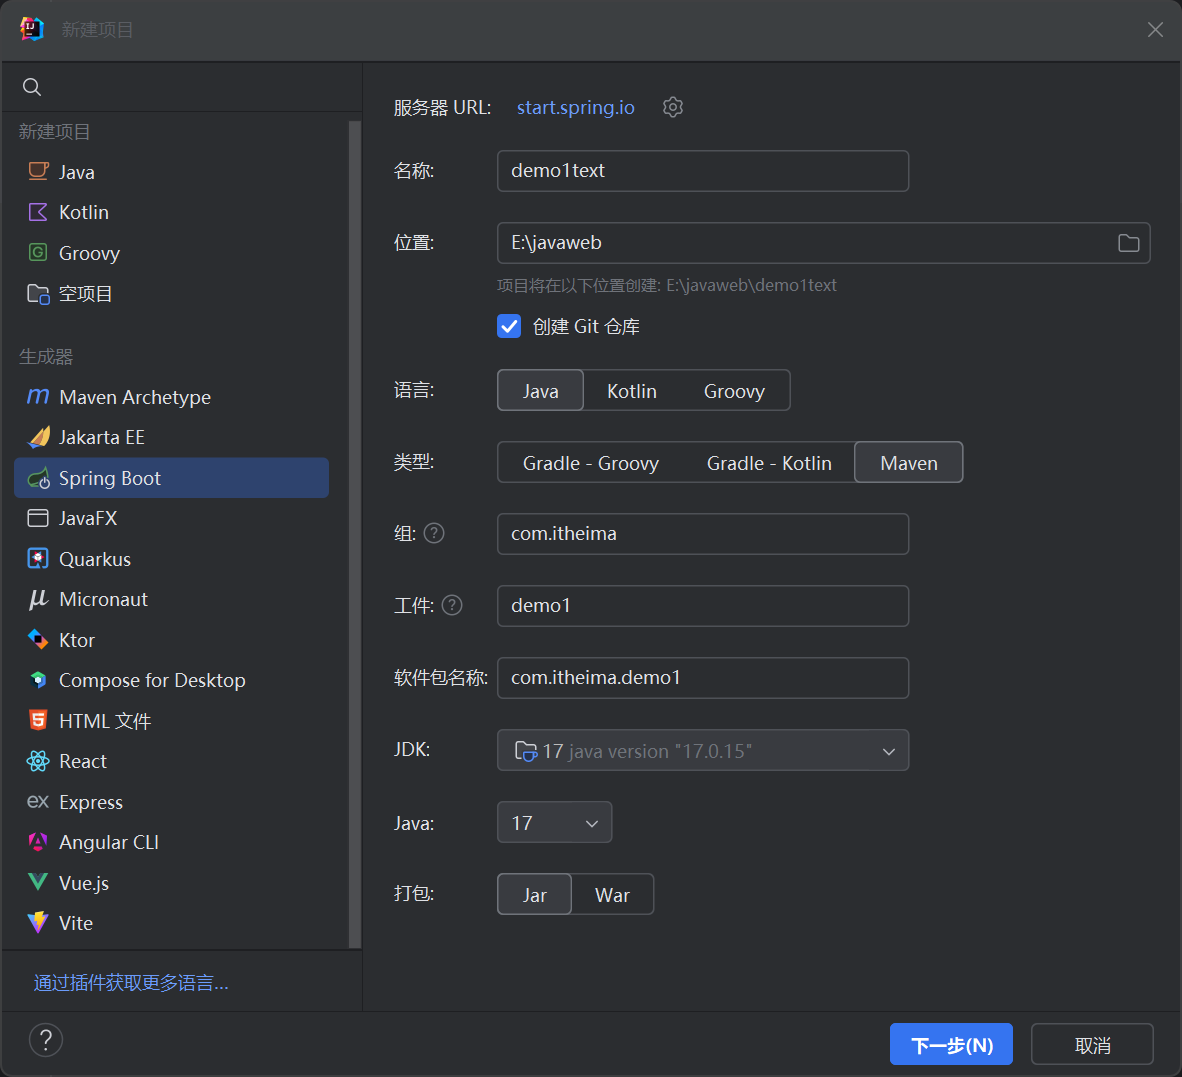Click the 软件包名称 field

click(703, 678)
